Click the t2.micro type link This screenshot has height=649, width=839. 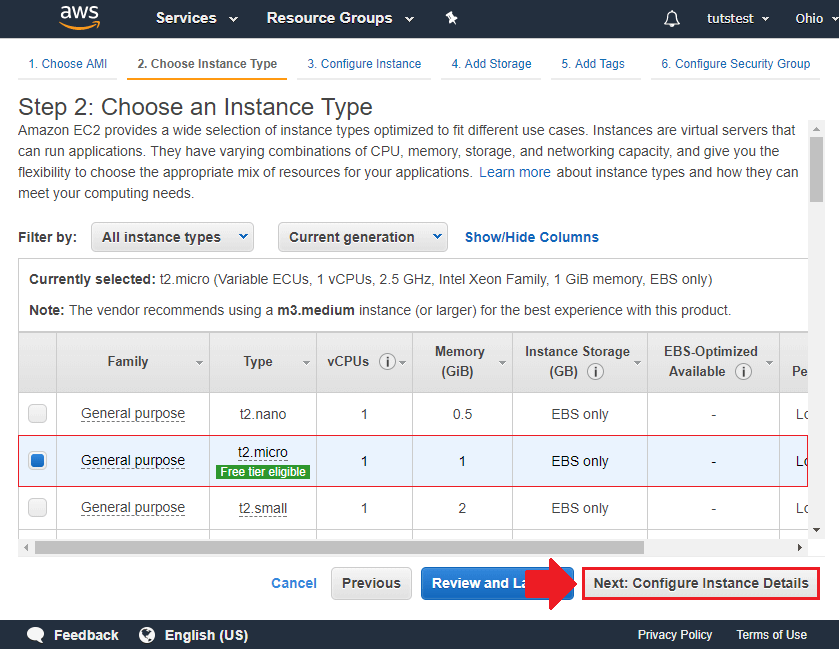coord(263,453)
